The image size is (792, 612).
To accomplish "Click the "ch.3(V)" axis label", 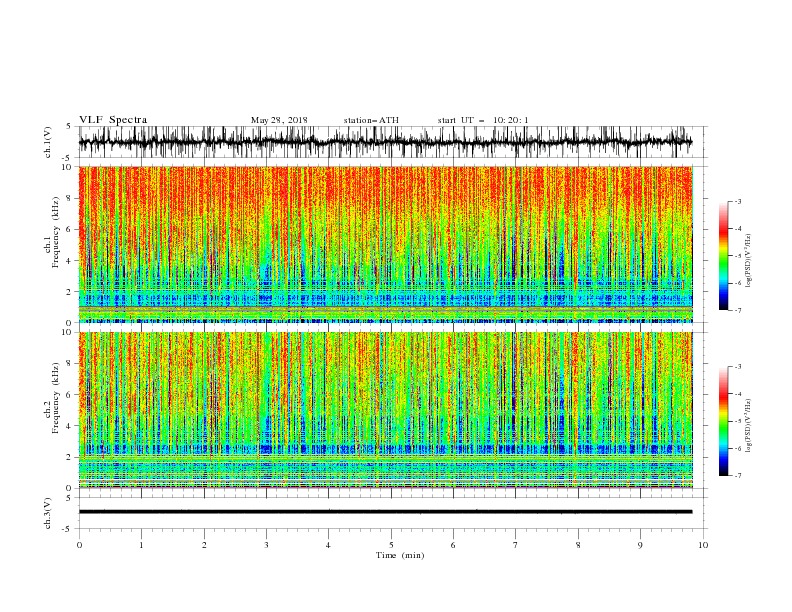I will click(x=48, y=513).
